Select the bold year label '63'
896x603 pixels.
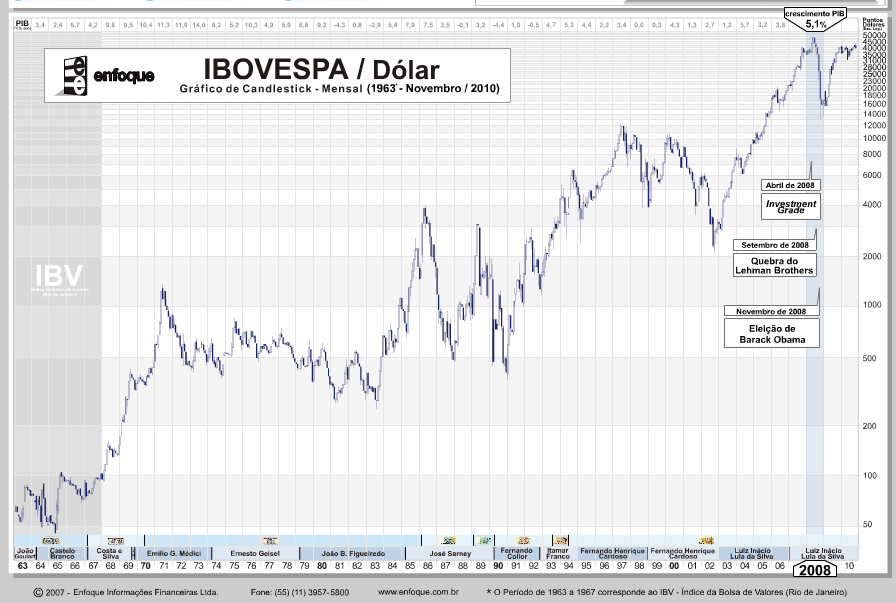click(x=22, y=566)
